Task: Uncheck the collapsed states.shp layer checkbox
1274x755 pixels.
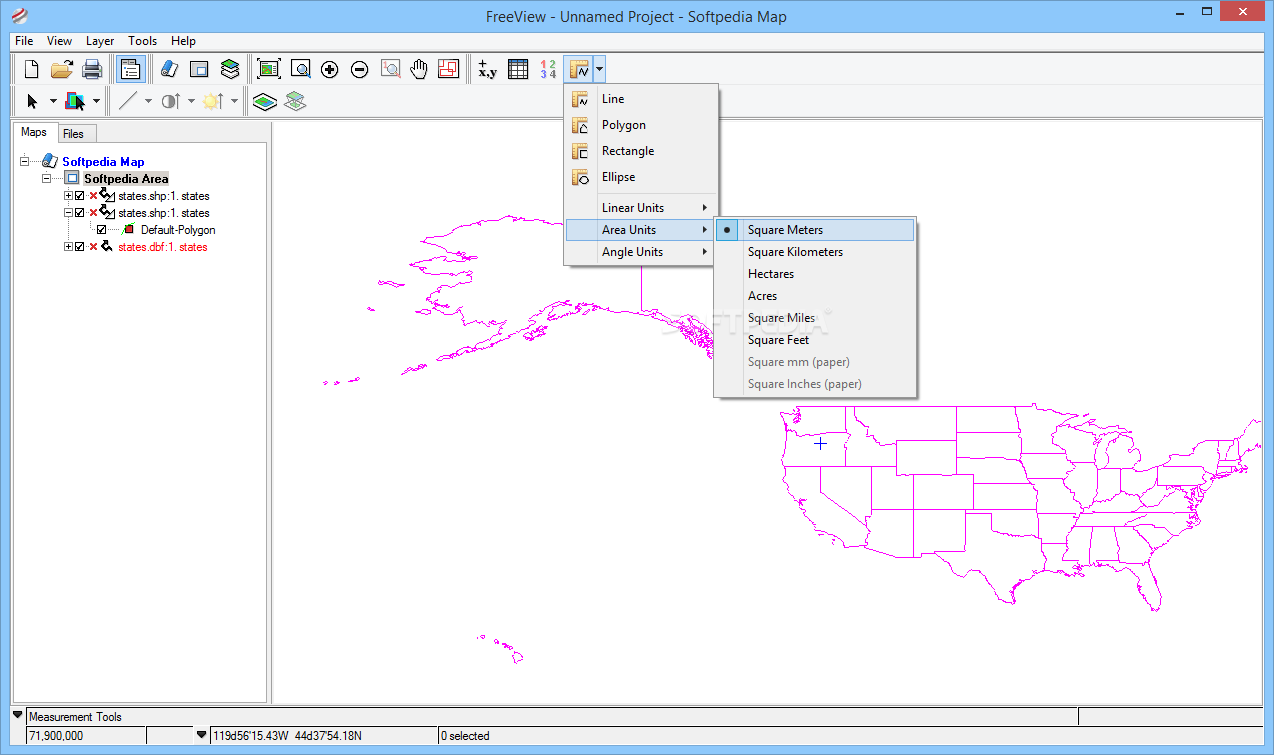Action: tap(80, 196)
